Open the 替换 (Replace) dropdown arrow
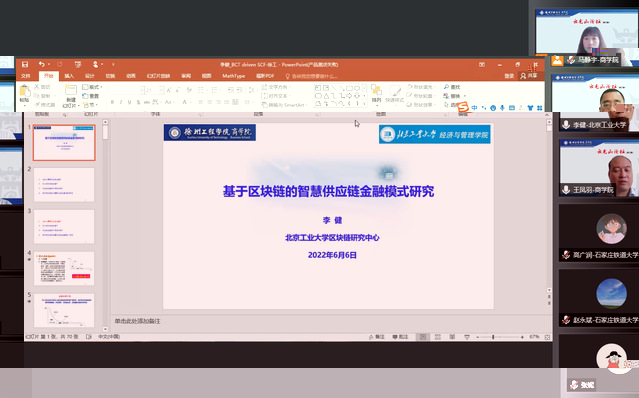Screen dimensions: 639x398 (465, 96)
